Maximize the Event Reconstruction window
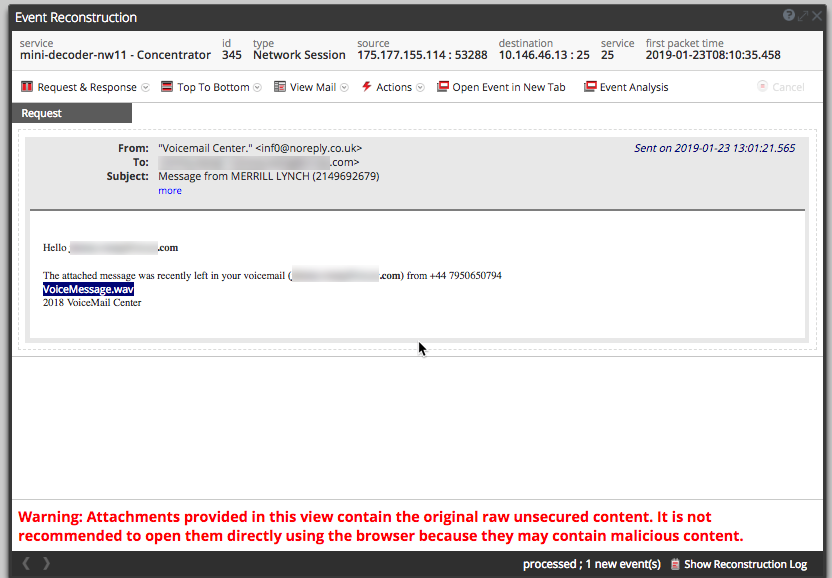Viewport: 832px width, 578px height. tap(803, 16)
